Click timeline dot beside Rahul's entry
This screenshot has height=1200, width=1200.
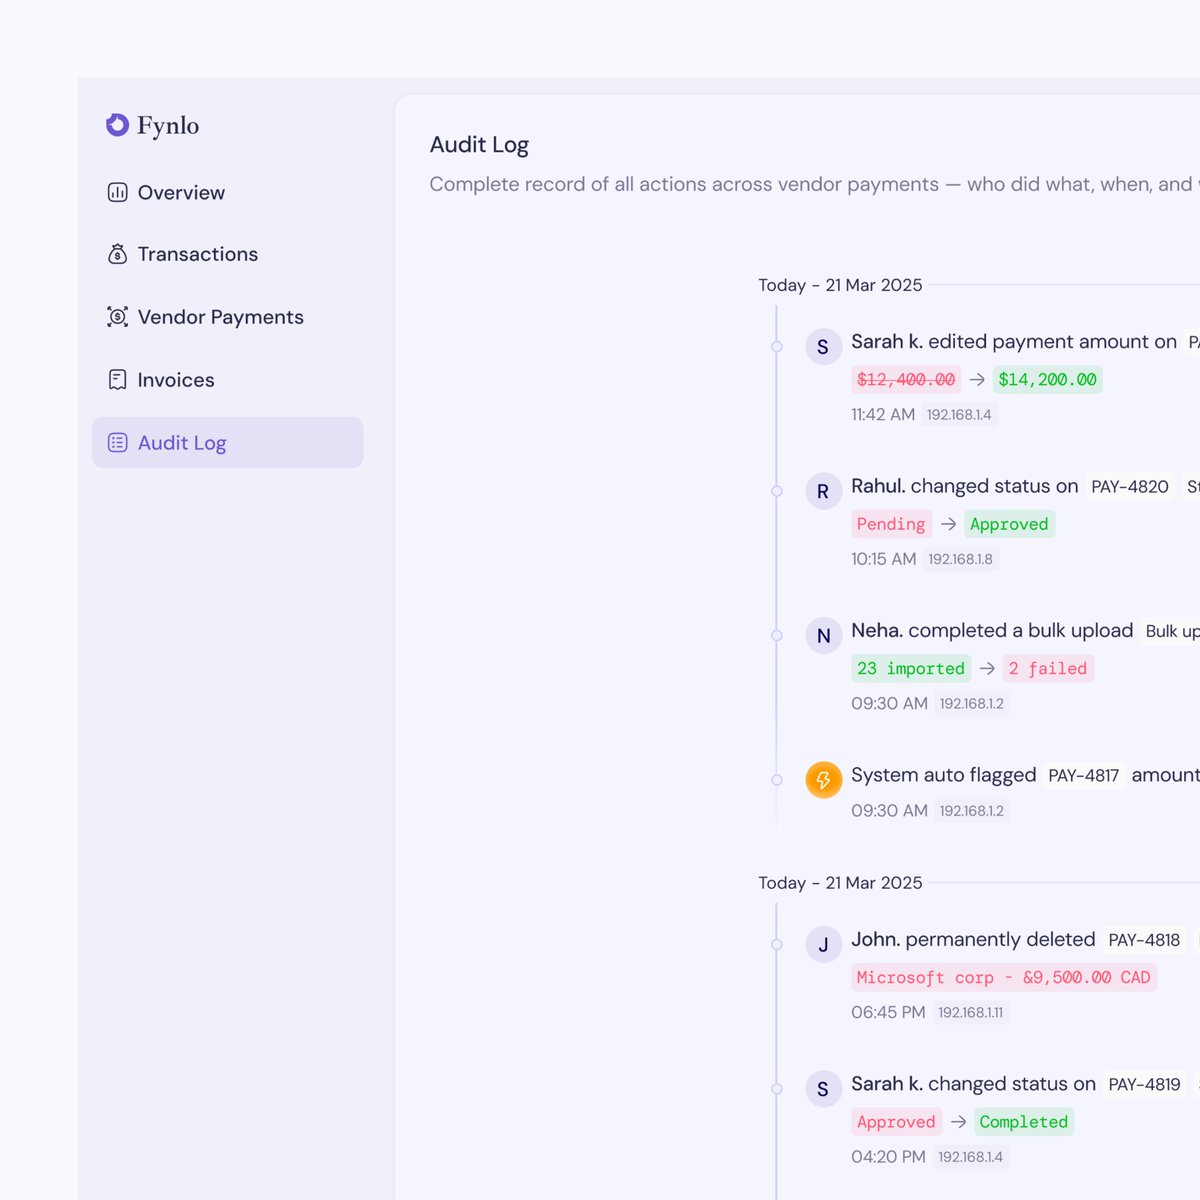pyautogui.click(x=776, y=491)
